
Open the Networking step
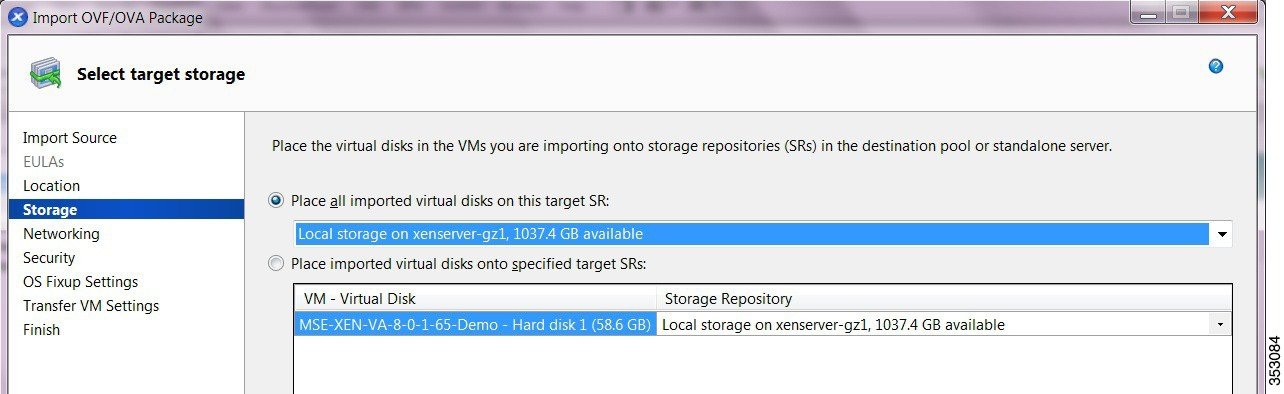click(61, 234)
